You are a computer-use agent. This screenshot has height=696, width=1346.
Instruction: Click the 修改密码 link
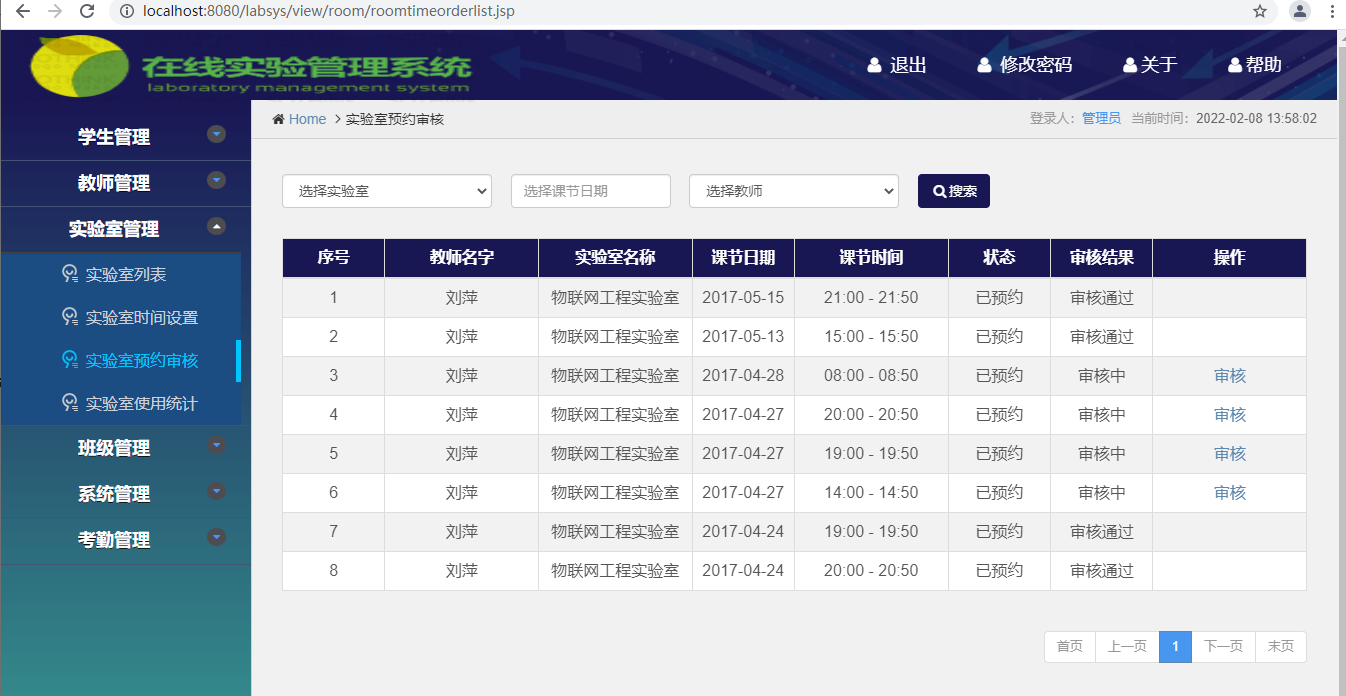1036,65
